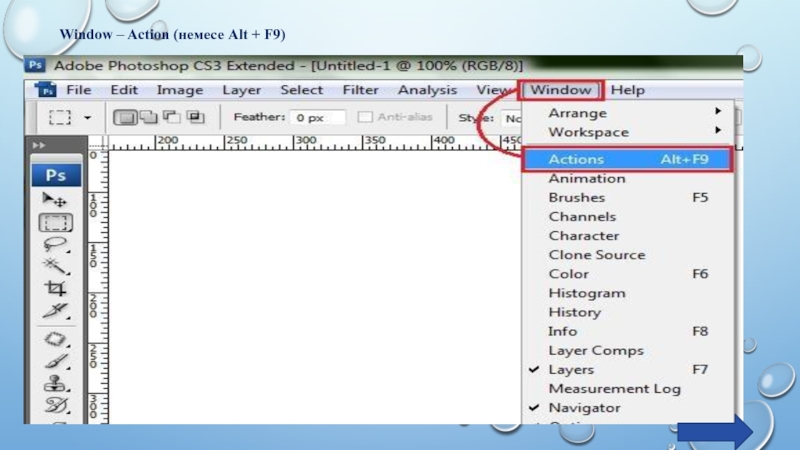This screenshot has height=450, width=800.
Task: Select the Move tool
Action: point(55,200)
